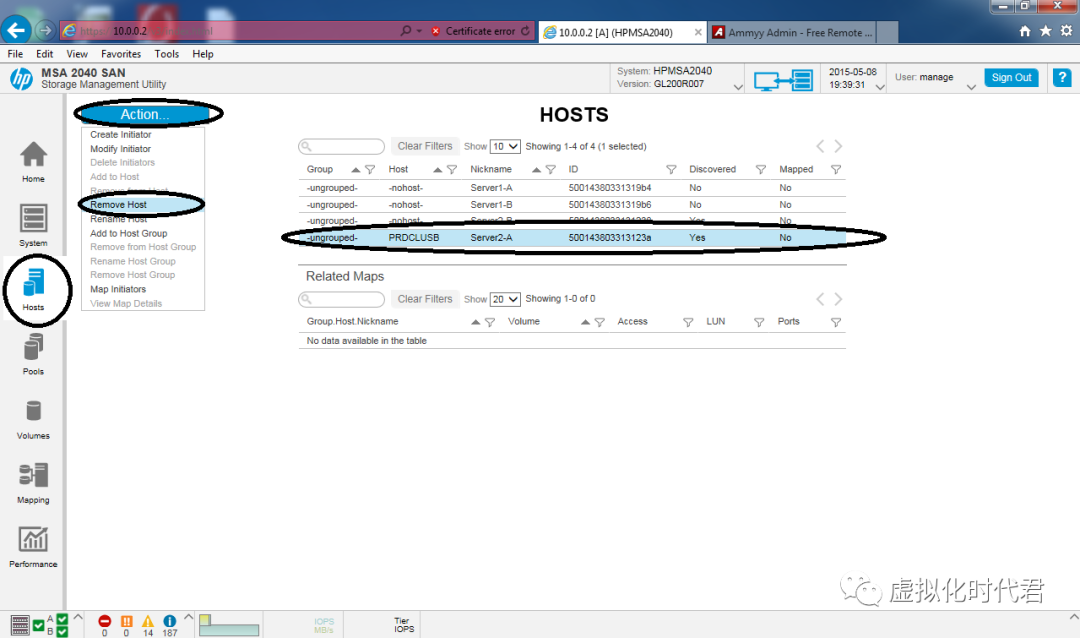Filter the Group column funnel icon
This screenshot has width=1080, height=638.
[x=370, y=169]
